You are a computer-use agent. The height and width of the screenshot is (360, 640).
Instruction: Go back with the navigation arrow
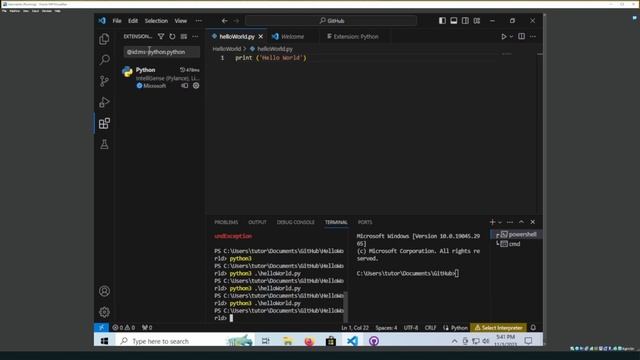tap(224, 20)
